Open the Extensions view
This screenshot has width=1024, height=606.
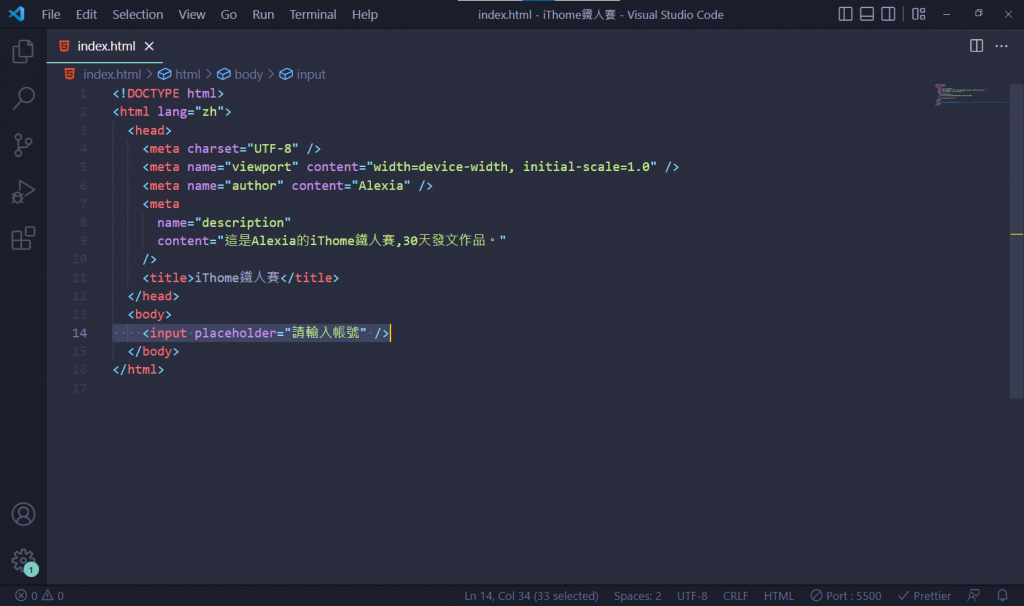[x=23, y=238]
